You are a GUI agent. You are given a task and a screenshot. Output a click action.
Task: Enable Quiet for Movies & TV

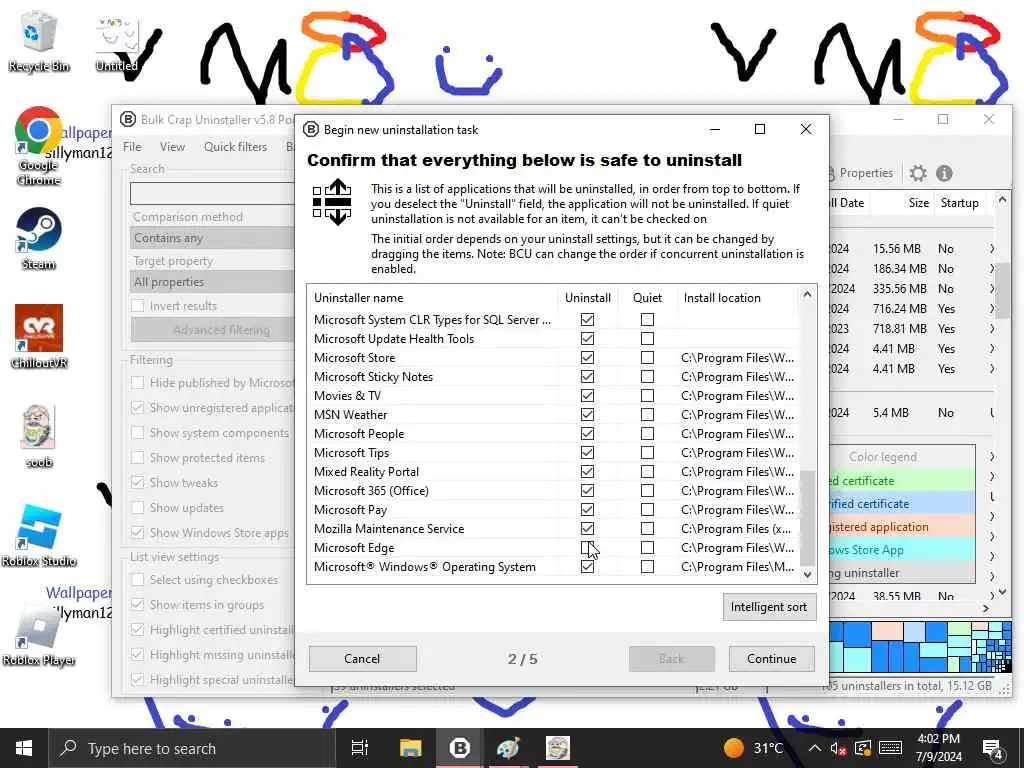click(647, 396)
